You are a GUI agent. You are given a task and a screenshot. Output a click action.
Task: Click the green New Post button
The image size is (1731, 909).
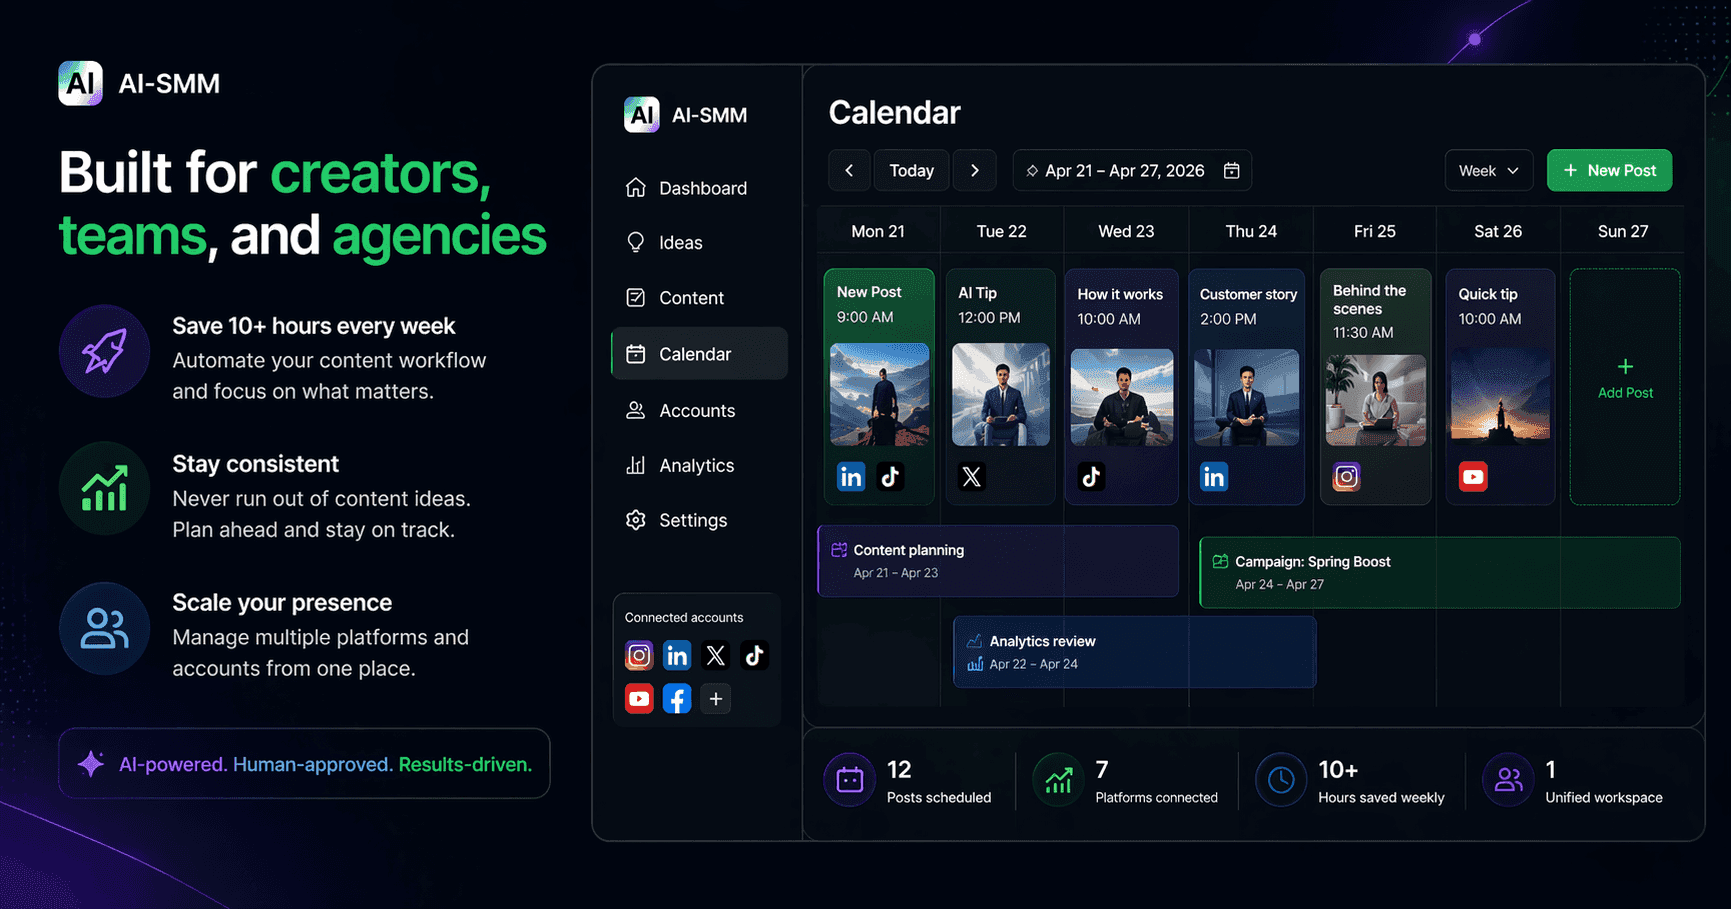point(1610,171)
